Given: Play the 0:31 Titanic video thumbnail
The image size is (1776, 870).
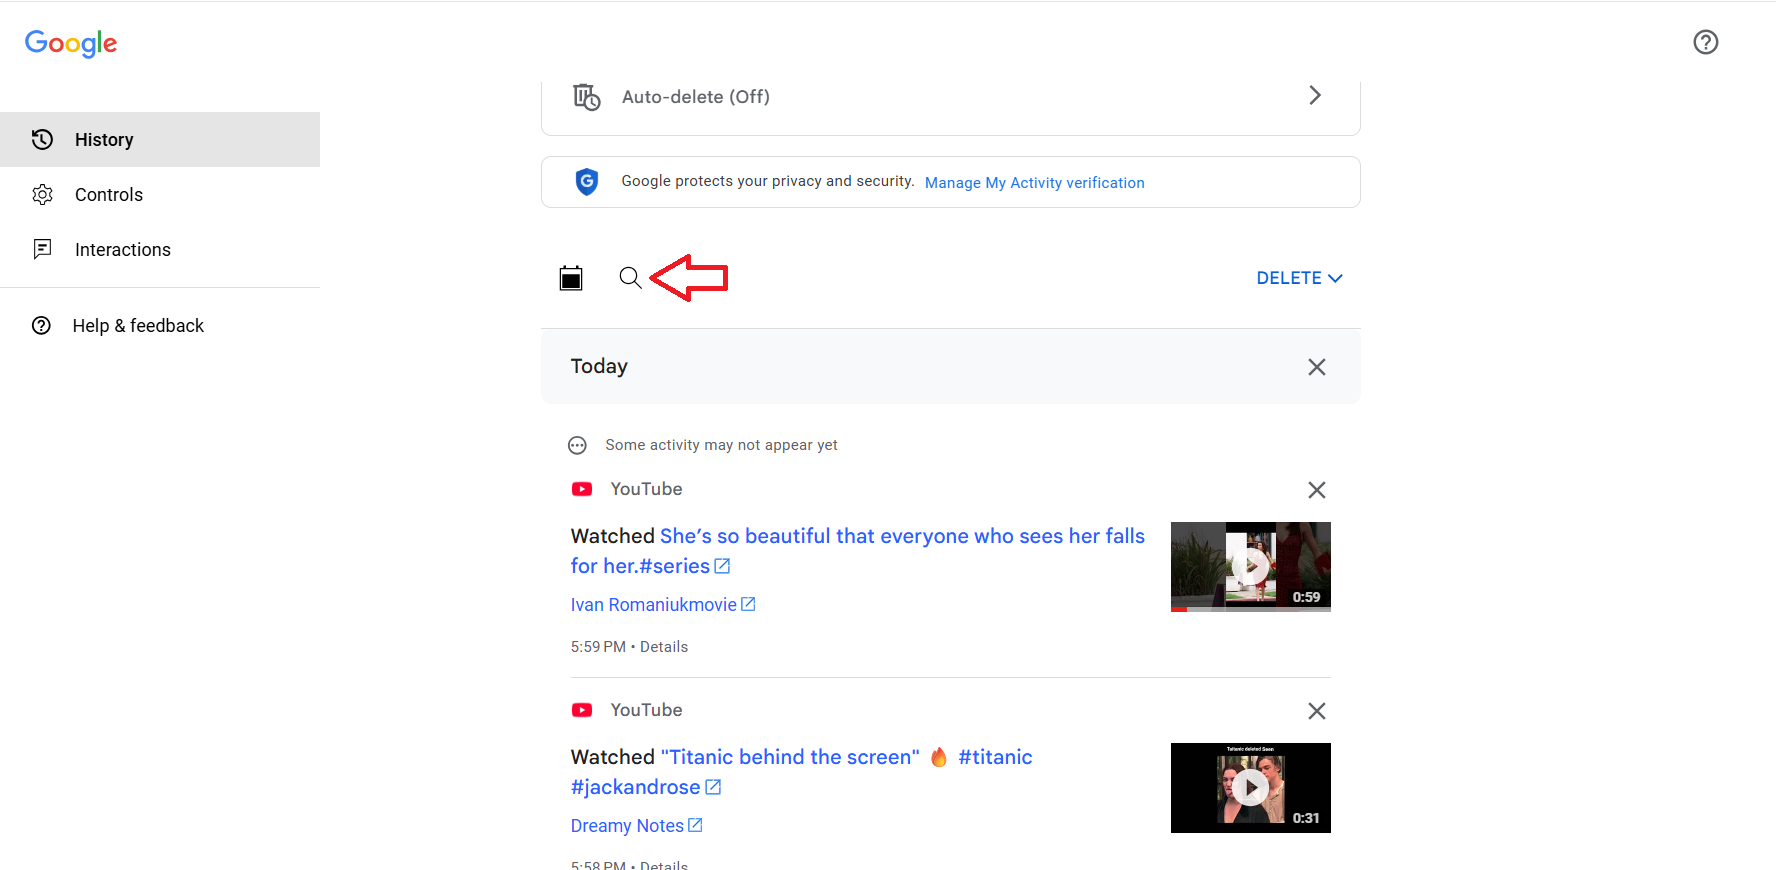Looking at the screenshot, I should [1251, 788].
